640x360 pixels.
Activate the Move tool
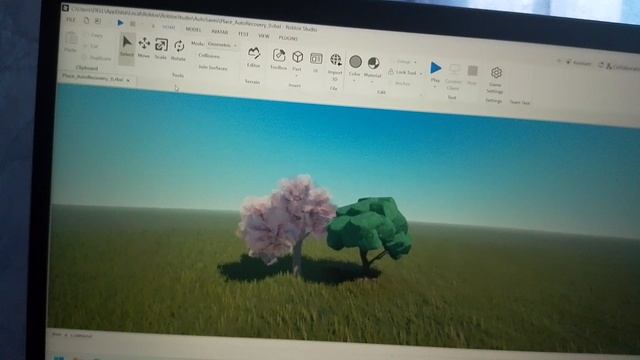pyautogui.click(x=144, y=47)
